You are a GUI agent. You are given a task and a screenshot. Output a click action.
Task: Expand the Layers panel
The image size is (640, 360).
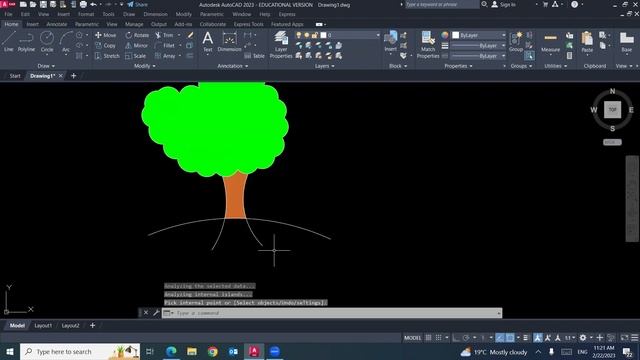point(324,66)
